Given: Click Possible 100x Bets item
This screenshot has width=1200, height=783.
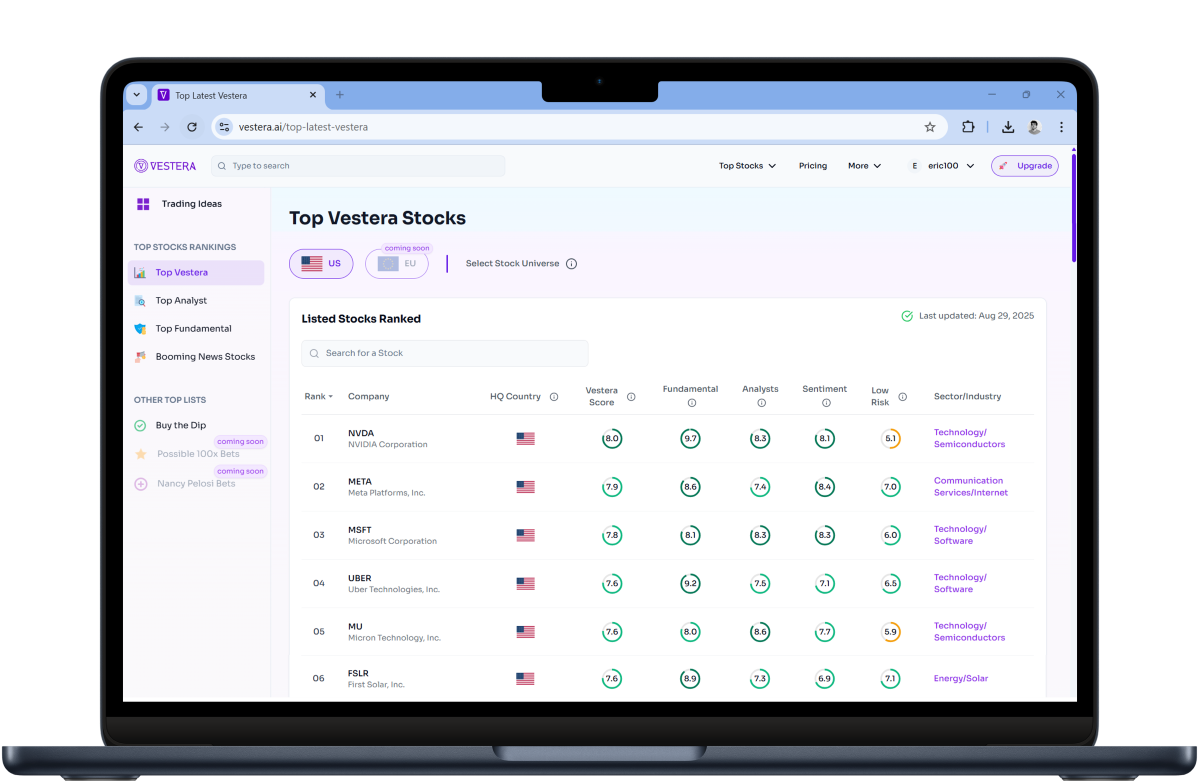Looking at the screenshot, I should click(x=198, y=454).
